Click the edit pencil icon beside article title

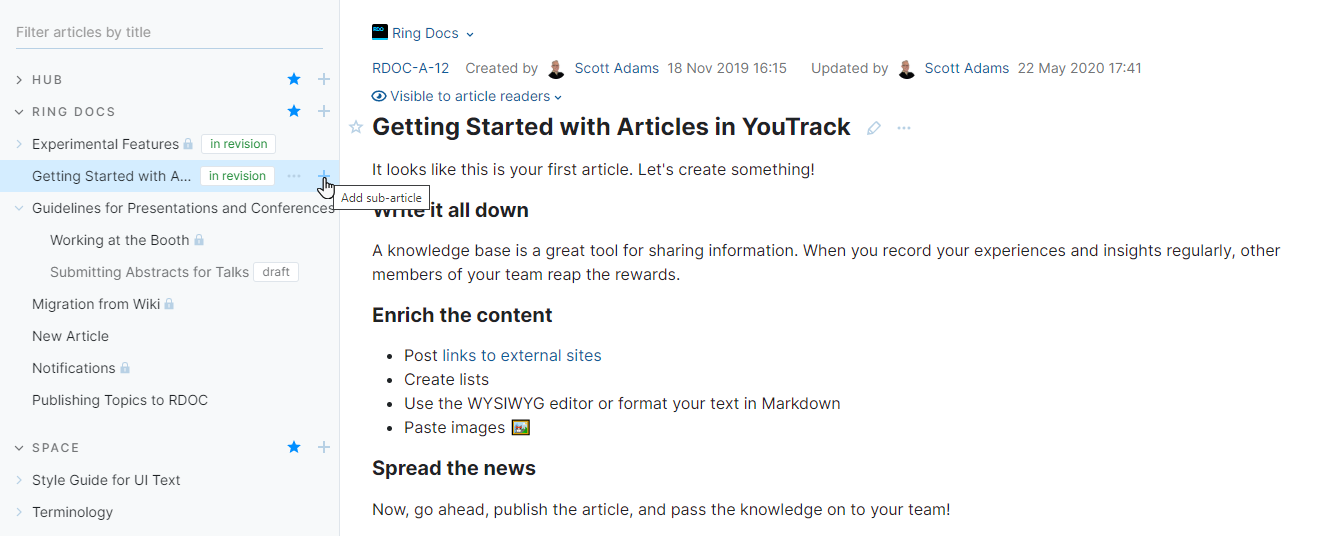[x=874, y=128]
